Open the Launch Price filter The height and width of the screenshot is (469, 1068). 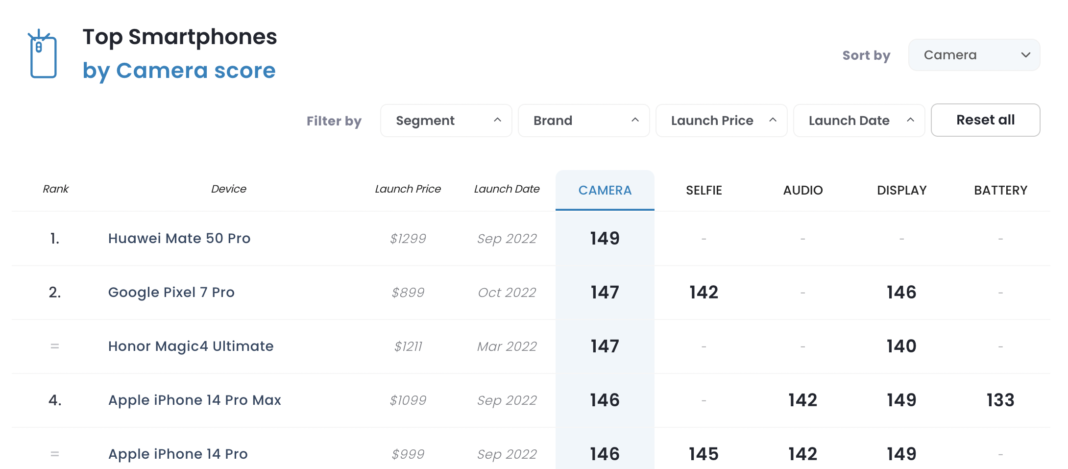click(x=721, y=120)
